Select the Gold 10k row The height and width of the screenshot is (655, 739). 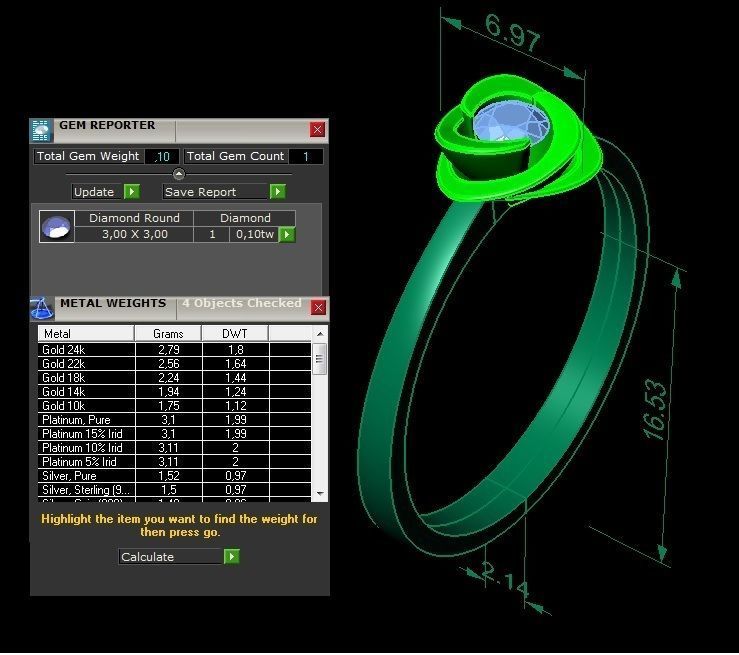pyautogui.click(x=174, y=406)
